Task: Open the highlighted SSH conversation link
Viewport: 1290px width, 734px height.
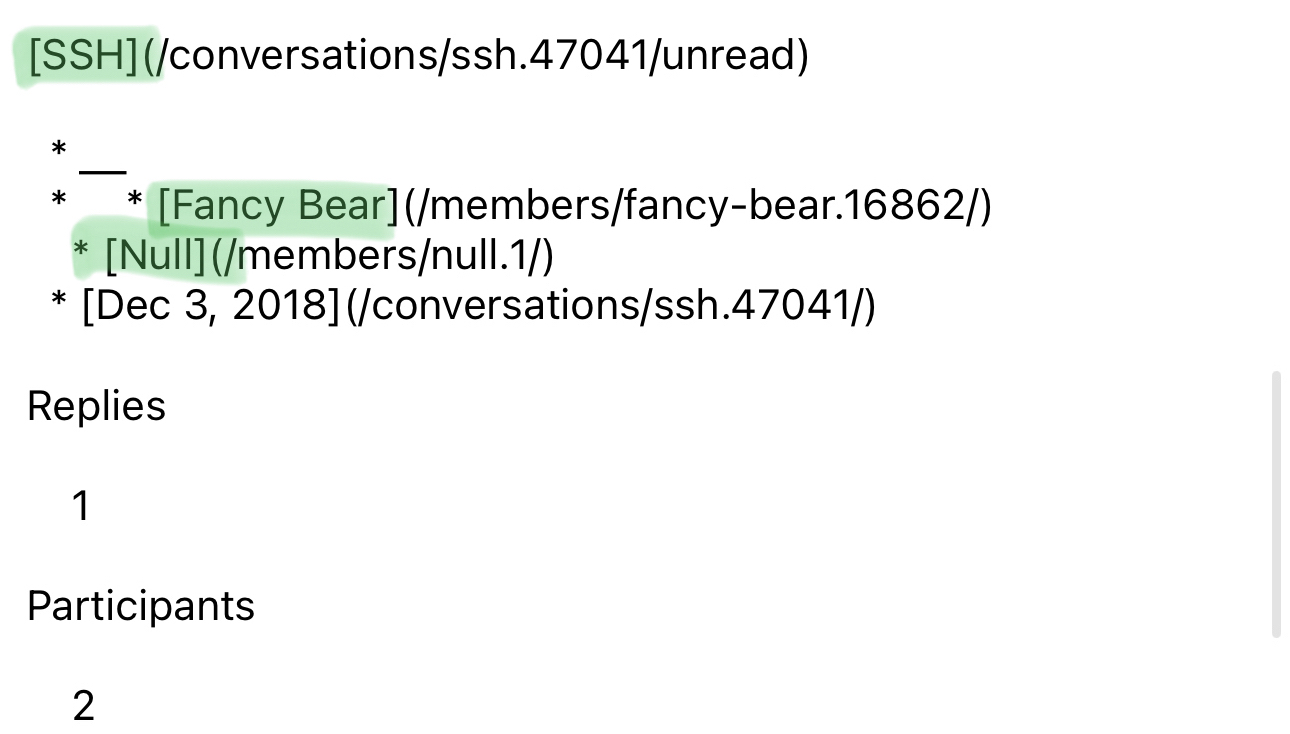Action: click(83, 56)
